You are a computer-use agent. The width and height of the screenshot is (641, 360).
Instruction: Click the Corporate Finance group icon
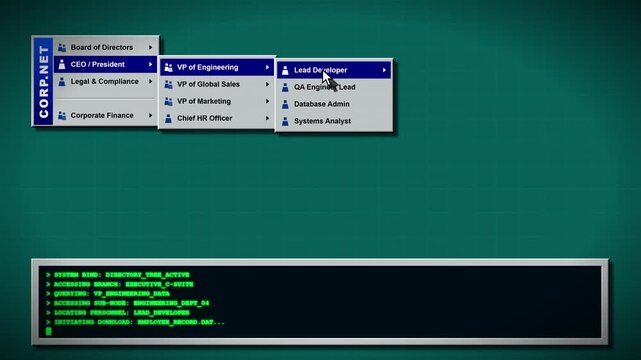pyautogui.click(x=62, y=116)
